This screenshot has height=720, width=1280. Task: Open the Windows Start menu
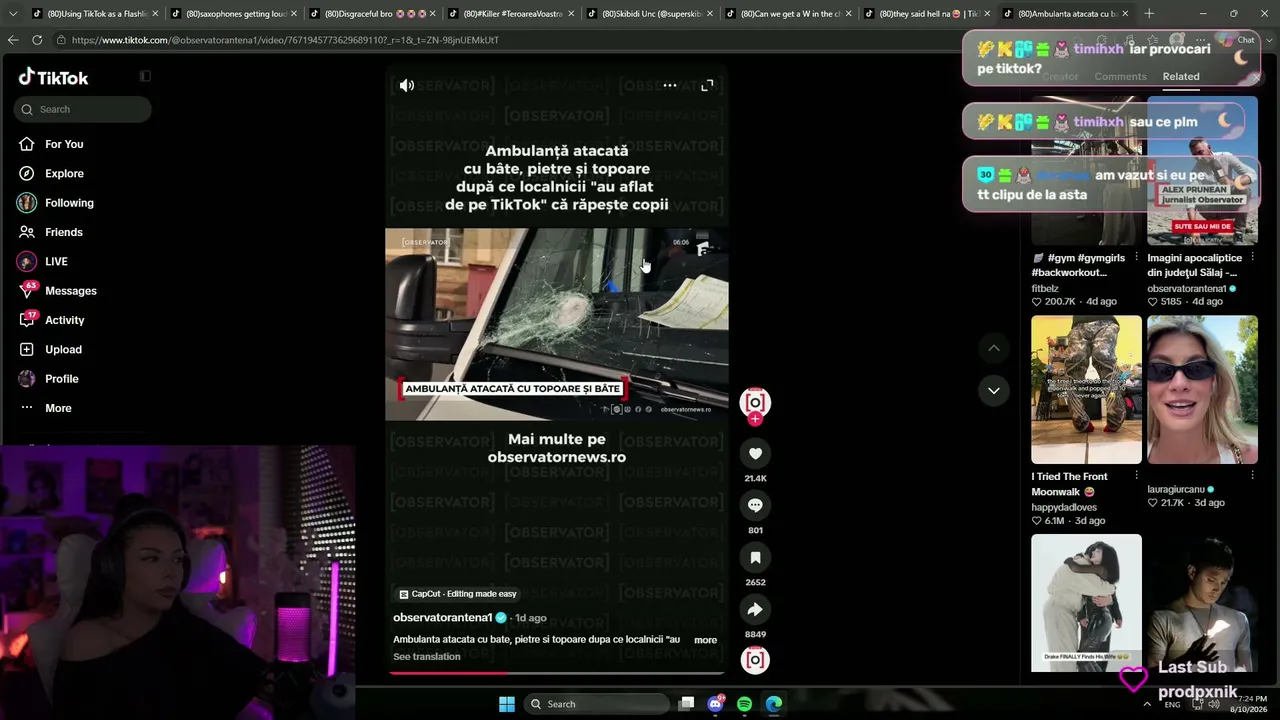tap(507, 704)
